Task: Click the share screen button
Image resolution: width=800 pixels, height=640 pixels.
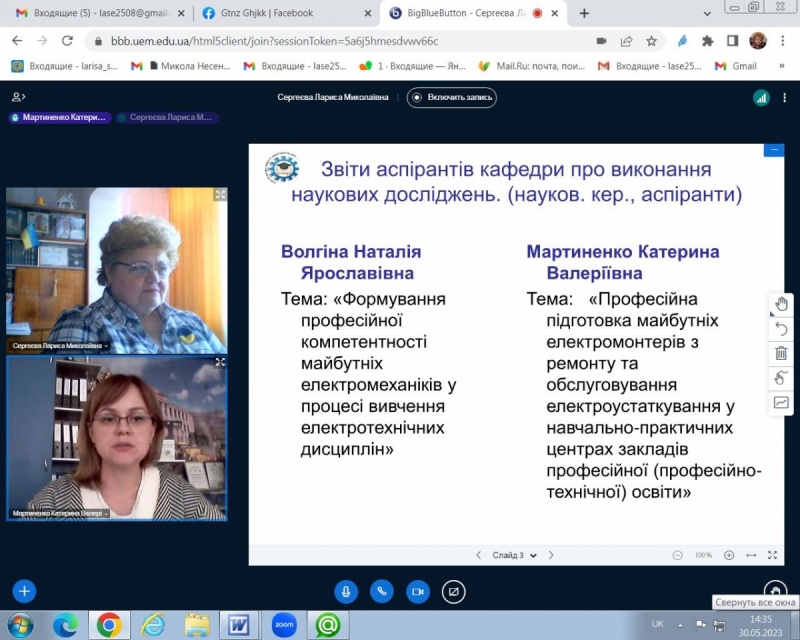Action: (x=453, y=591)
